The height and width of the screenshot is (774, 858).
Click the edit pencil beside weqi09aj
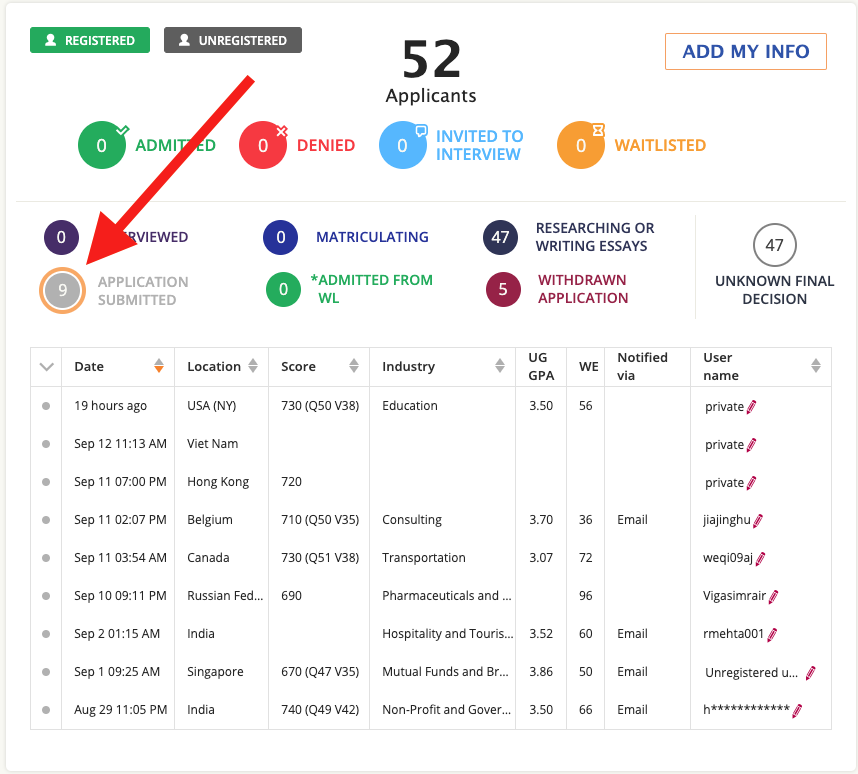[760, 558]
